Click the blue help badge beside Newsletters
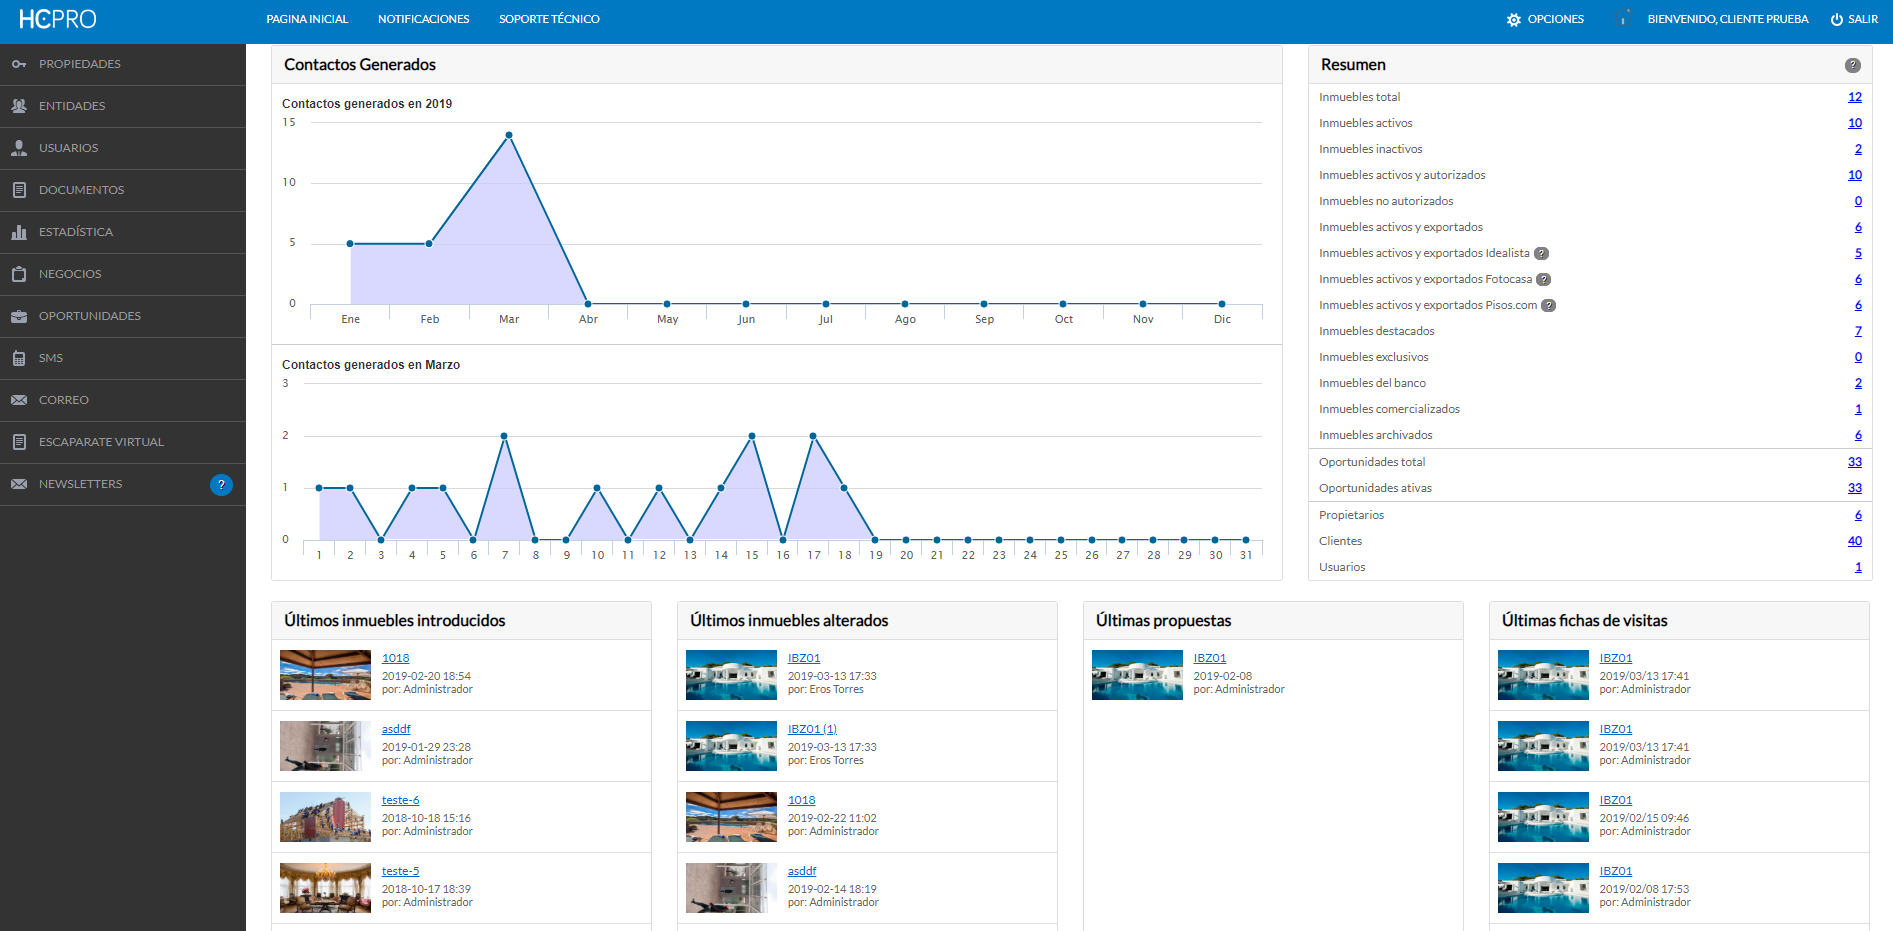The width and height of the screenshot is (1893, 931). click(x=221, y=484)
